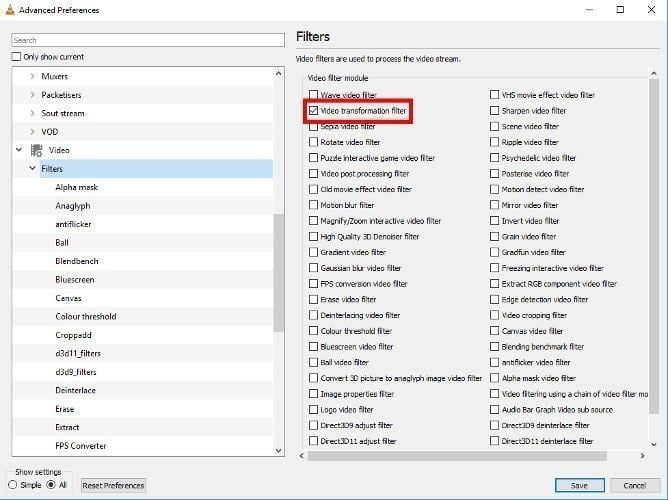Click the filter list scroll down arrow
The width and height of the screenshot is (668, 500).
654,444
